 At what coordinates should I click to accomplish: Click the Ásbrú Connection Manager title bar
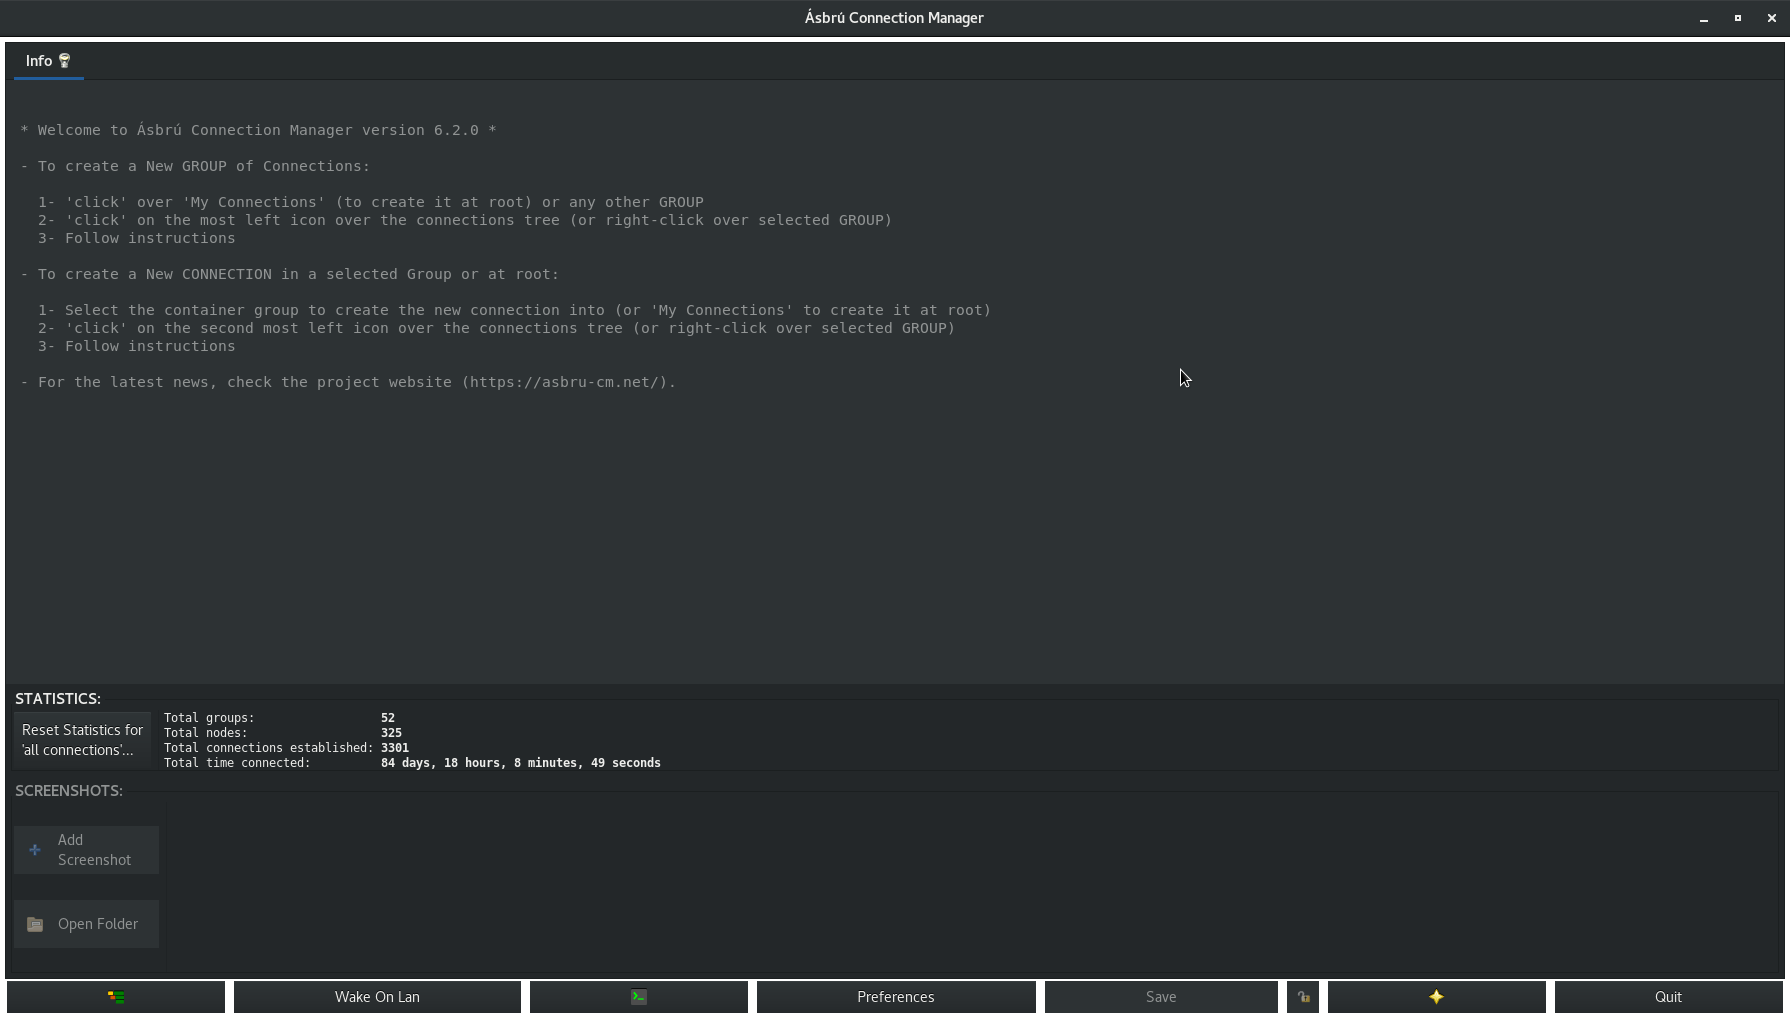(x=894, y=17)
